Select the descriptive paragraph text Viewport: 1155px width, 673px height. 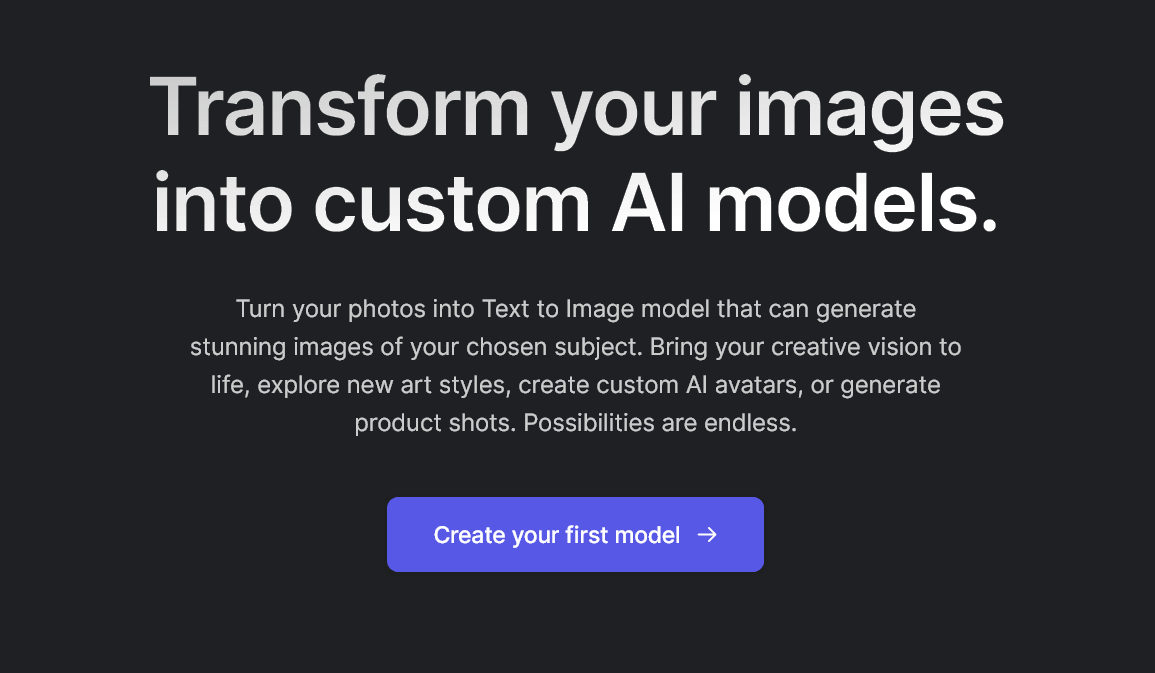click(x=575, y=365)
